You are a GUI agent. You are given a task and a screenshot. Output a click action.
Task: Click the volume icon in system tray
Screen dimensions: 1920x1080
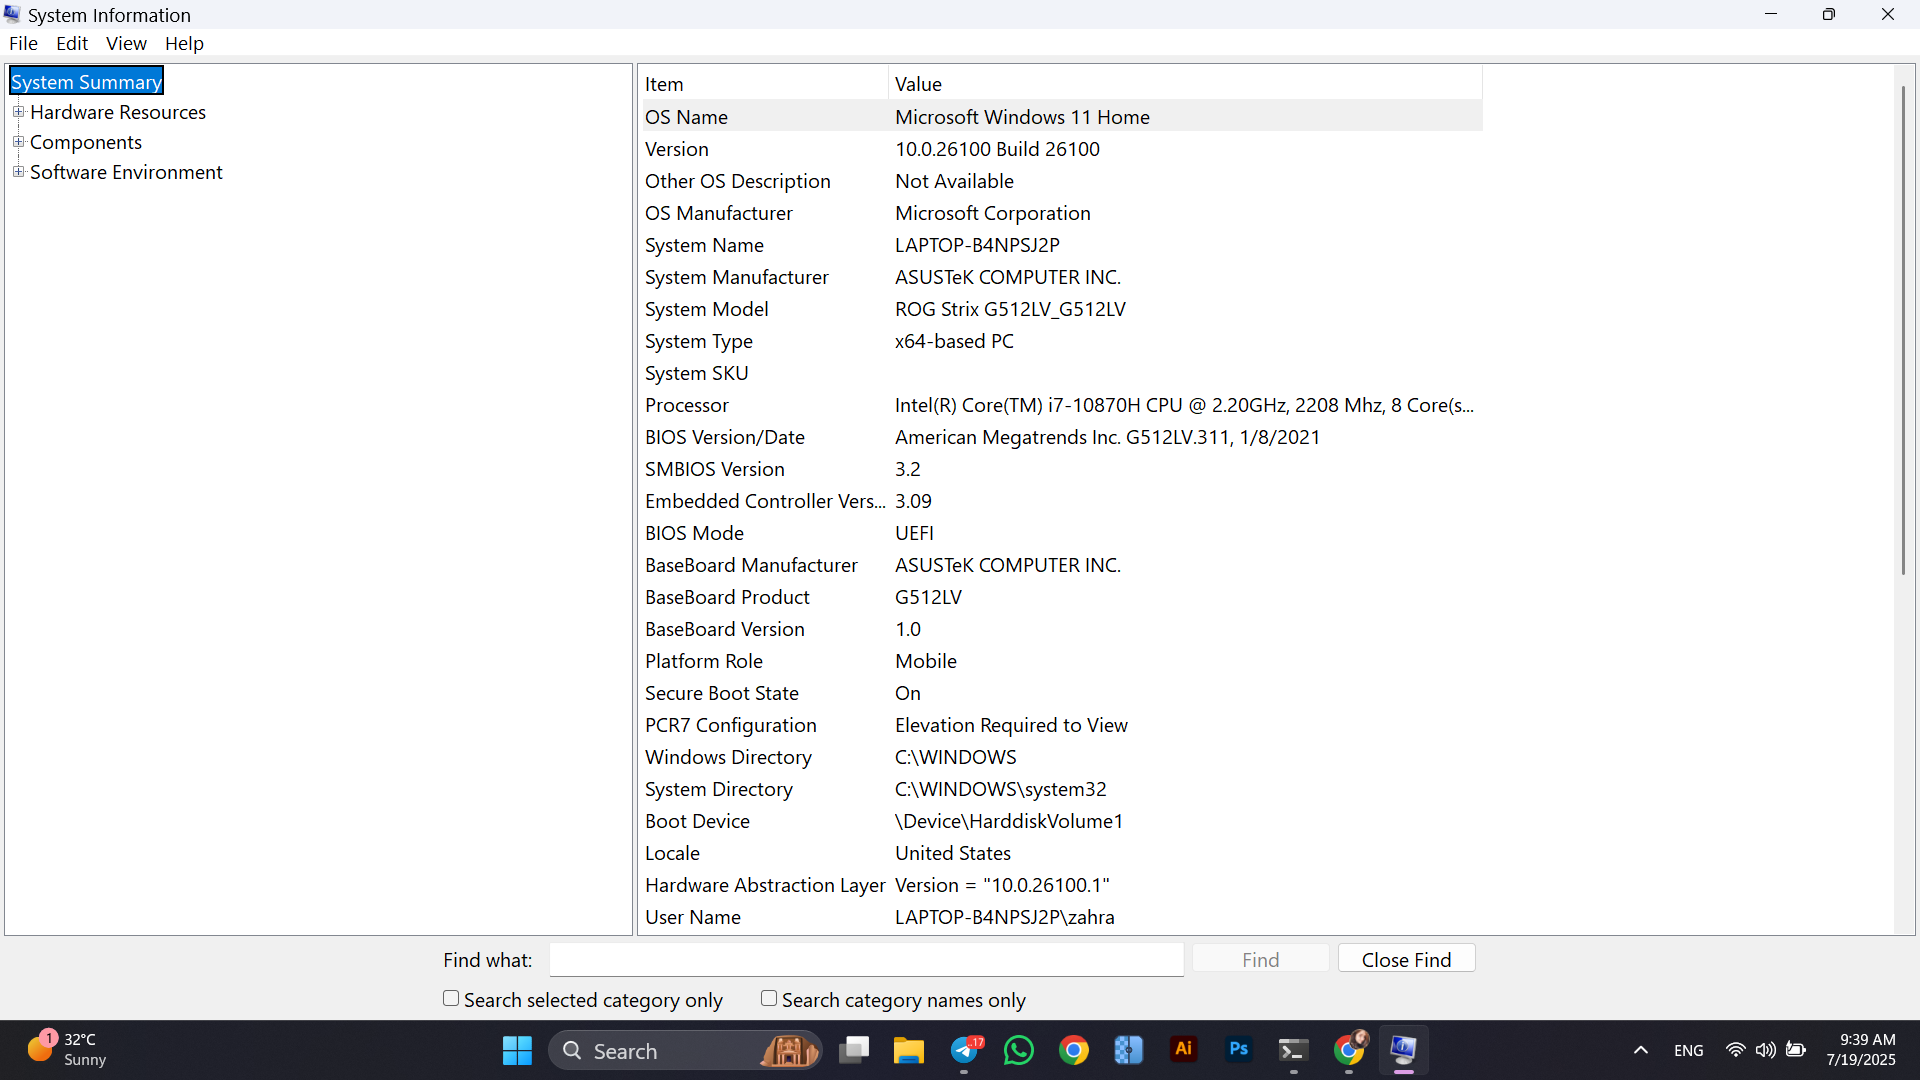[x=1766, y=1050]
